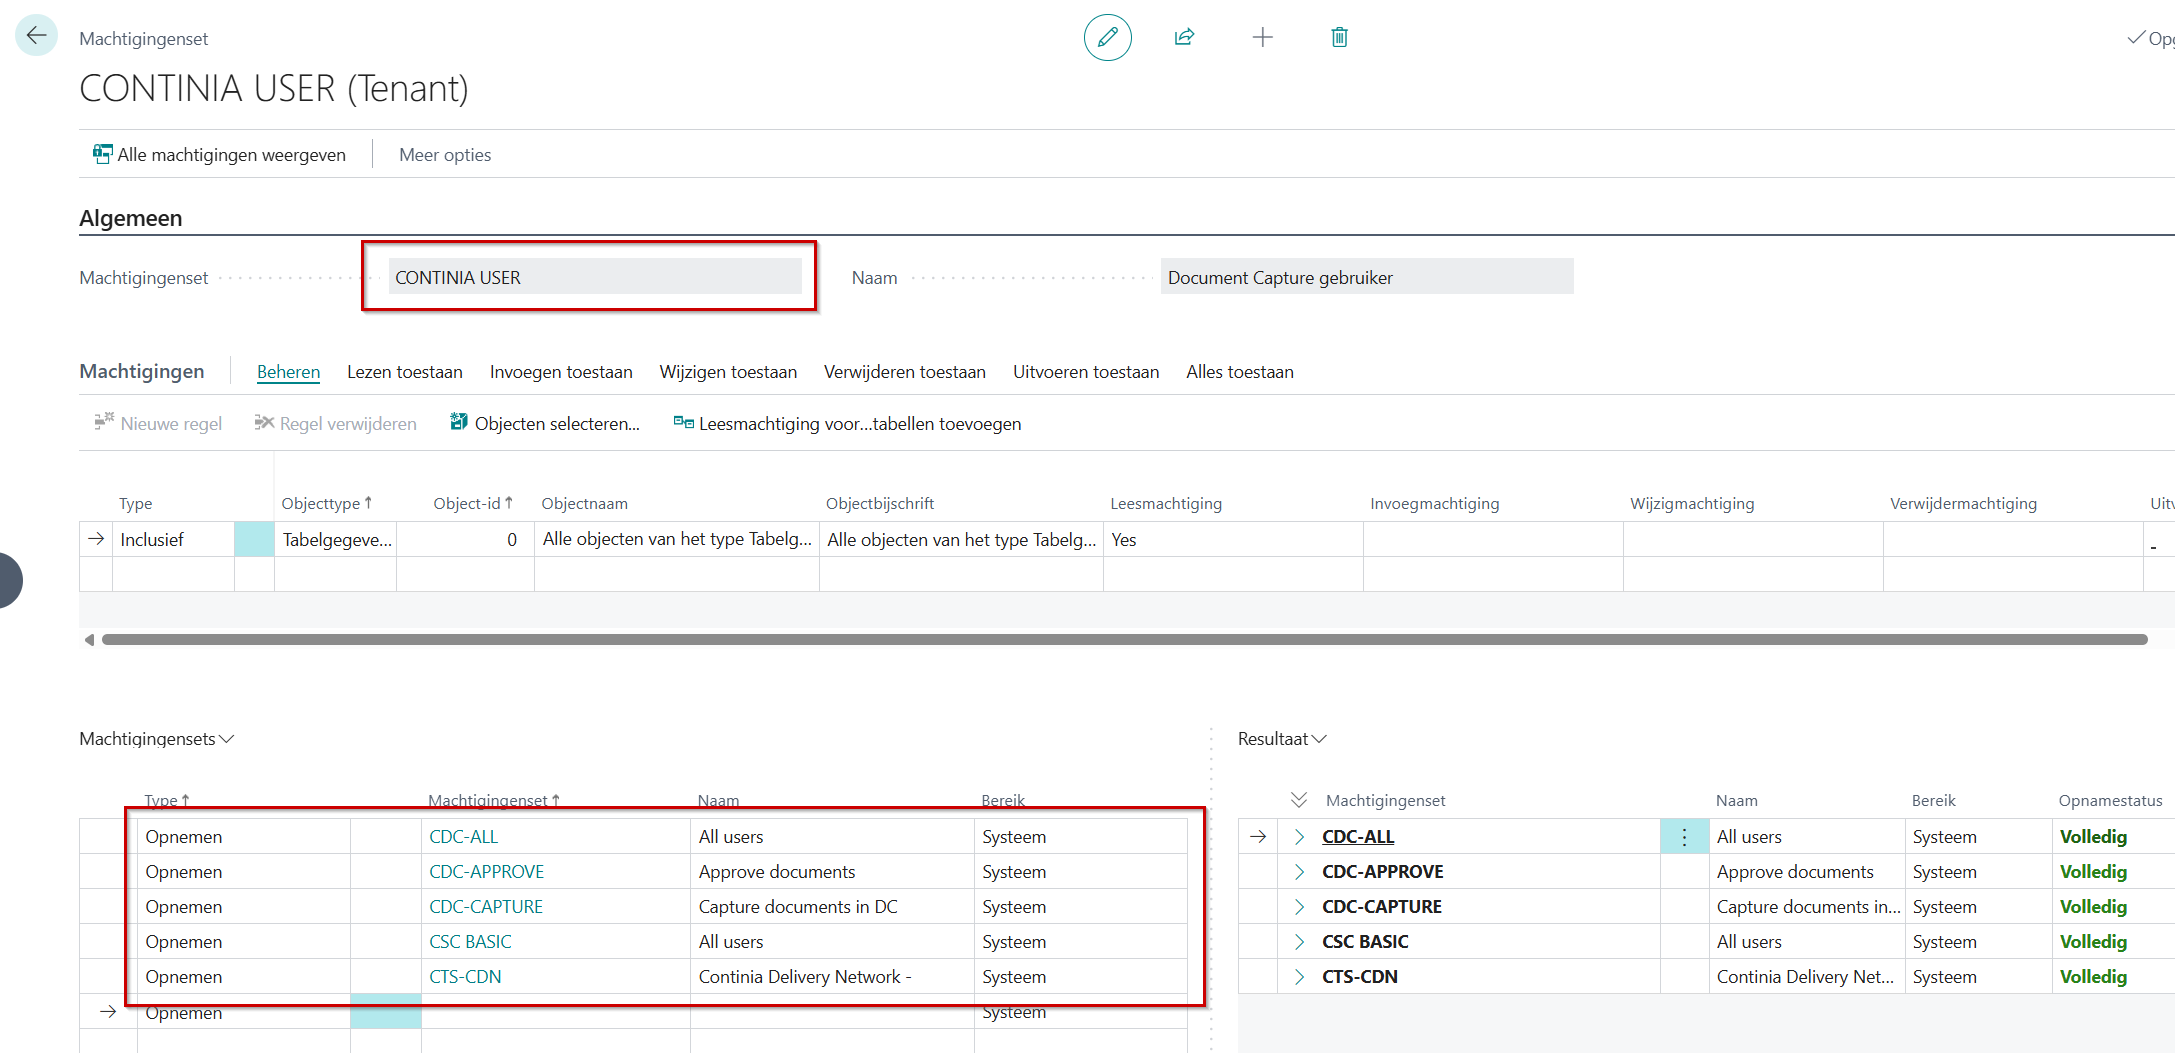Open the CDC-ALL permission set link
Viewport: 2175px width, 1053px height.
tap(464, 837)
